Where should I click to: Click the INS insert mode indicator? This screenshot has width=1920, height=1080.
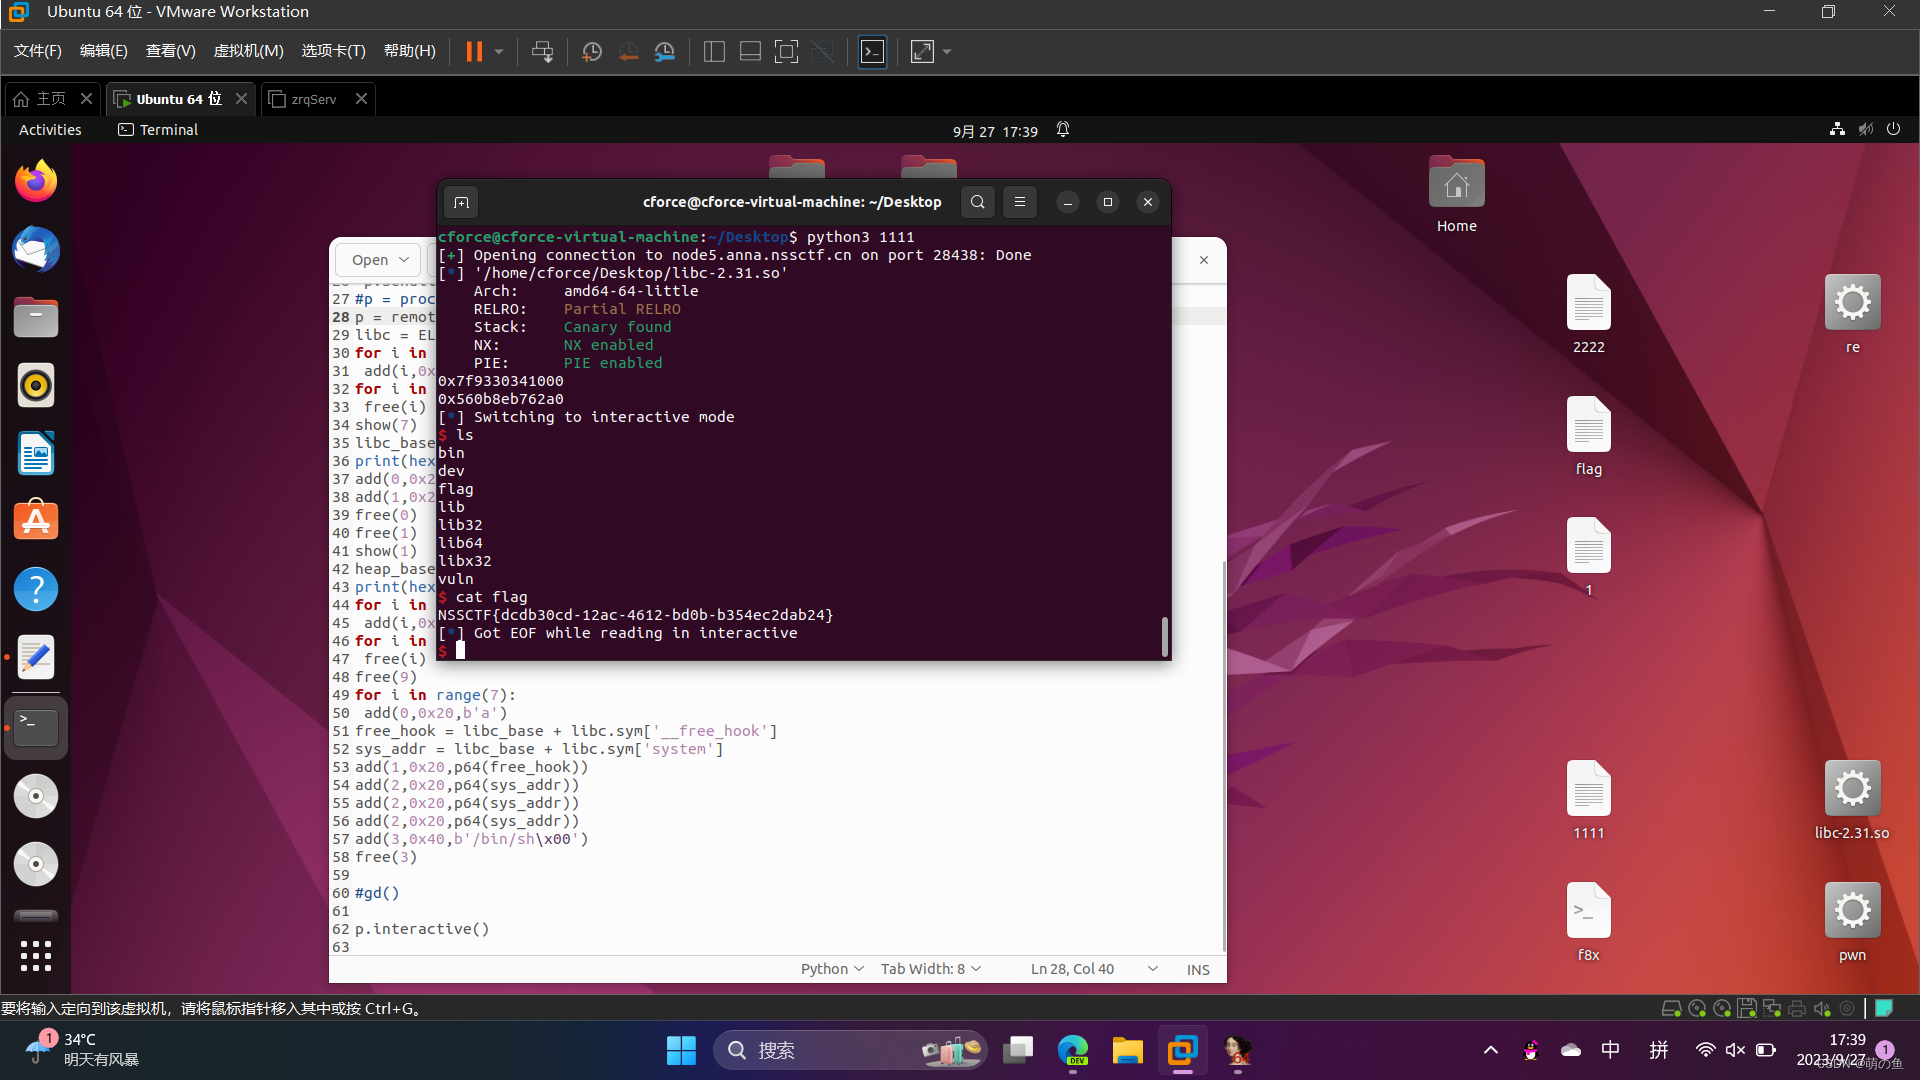pos(1198,969)
